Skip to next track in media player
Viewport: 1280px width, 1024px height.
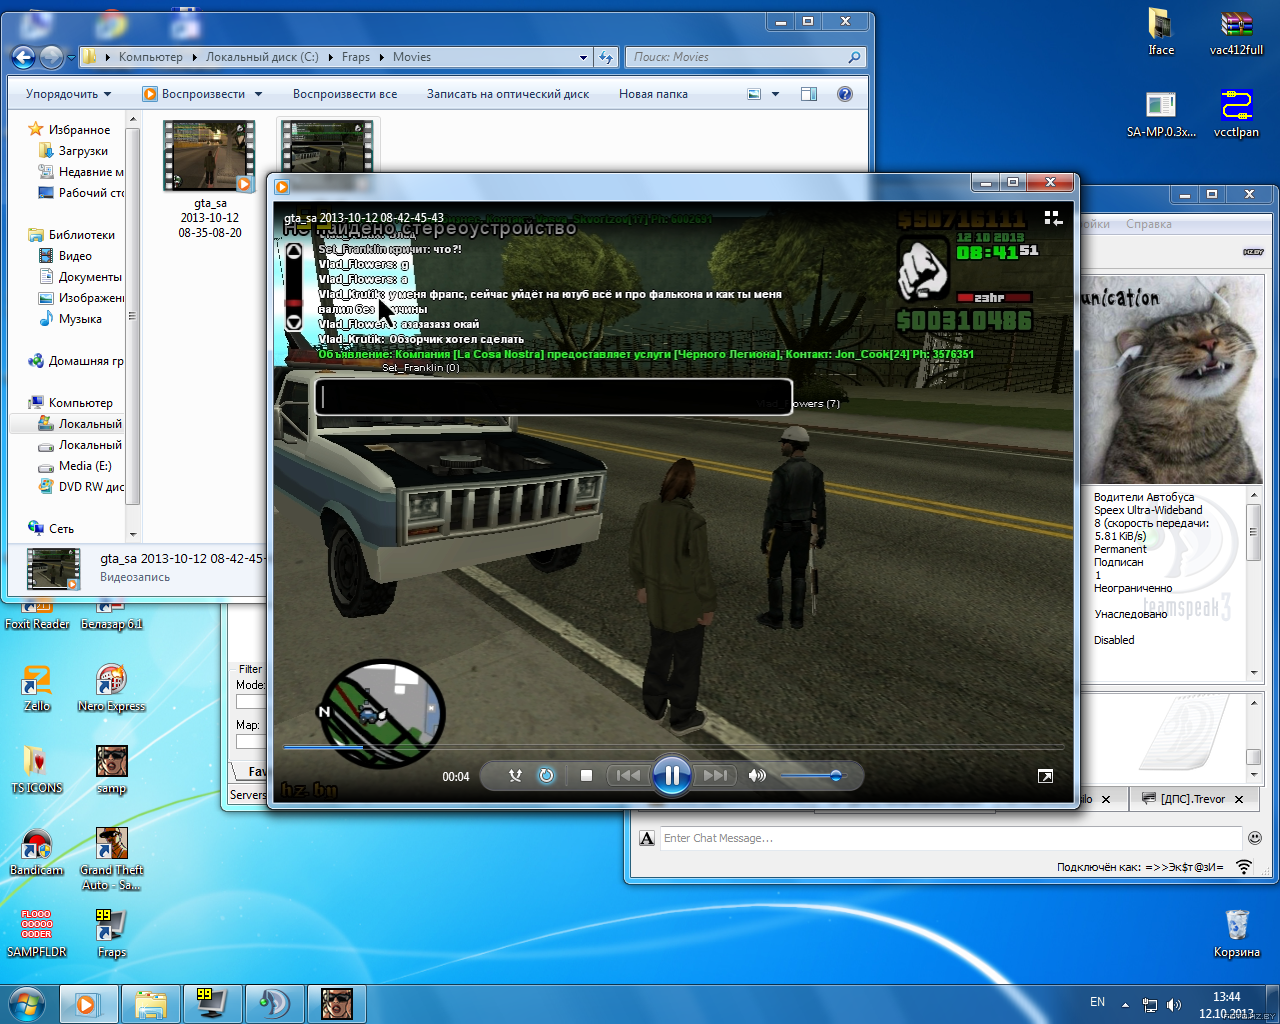point(716,775)
